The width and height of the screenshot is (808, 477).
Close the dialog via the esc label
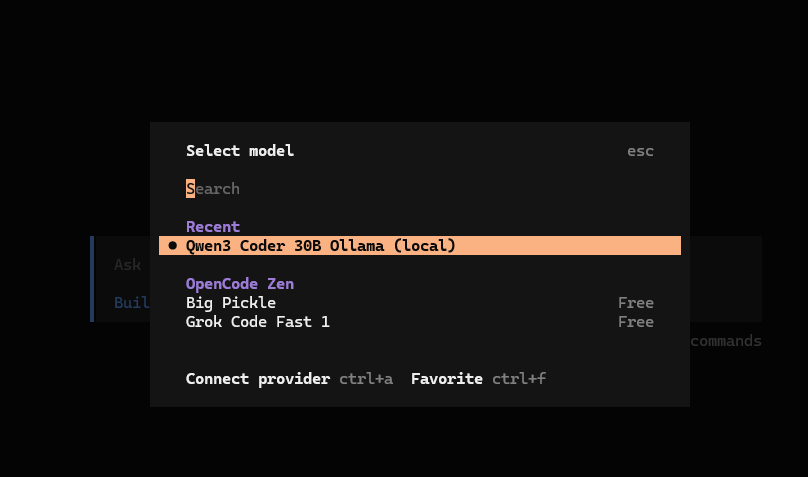pyautogui.click(x=640, y=151)
